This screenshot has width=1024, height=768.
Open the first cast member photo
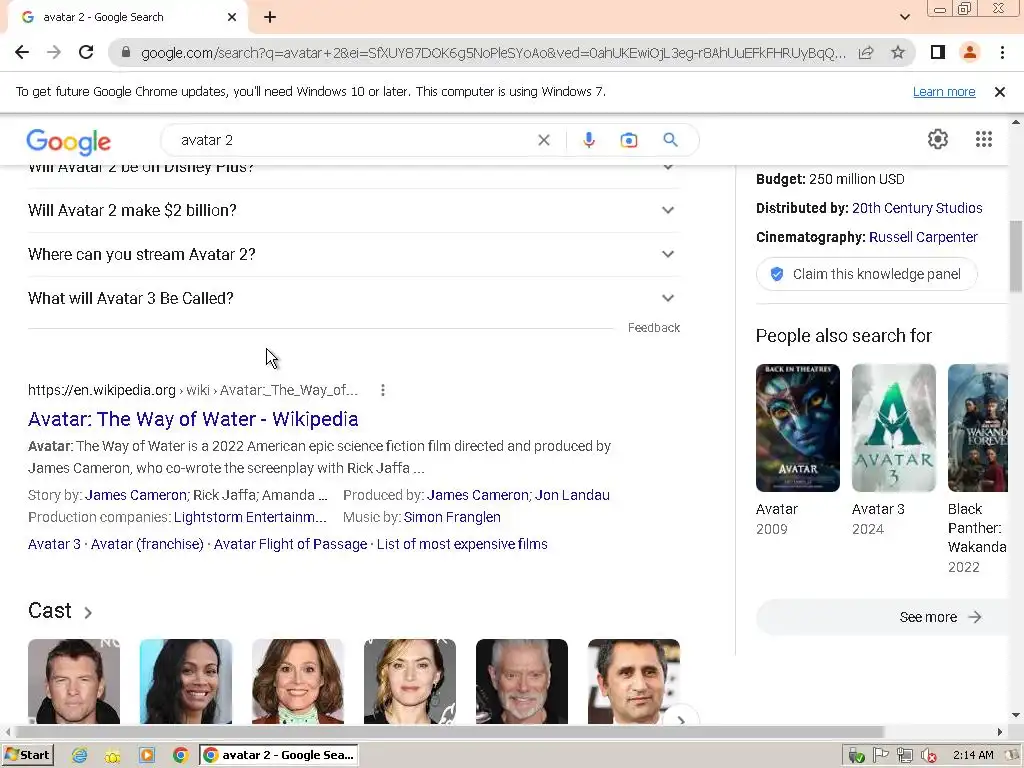point(74,681)
